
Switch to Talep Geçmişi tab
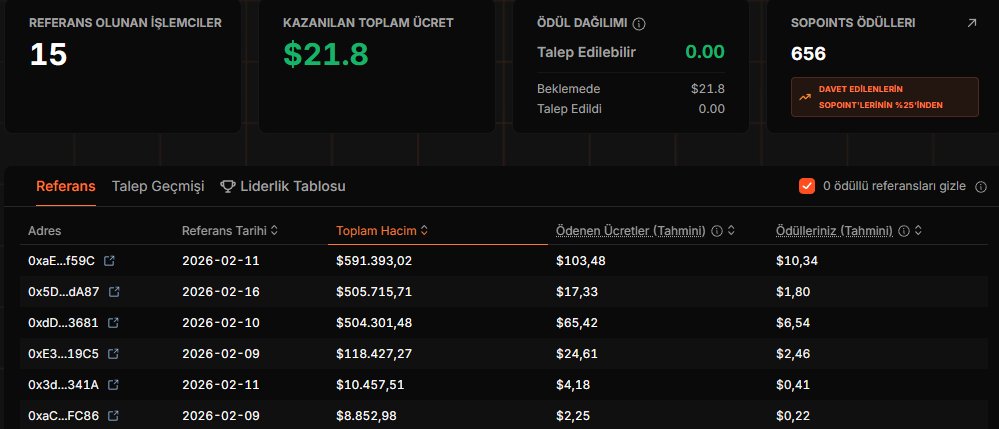(x=158, y=187)
